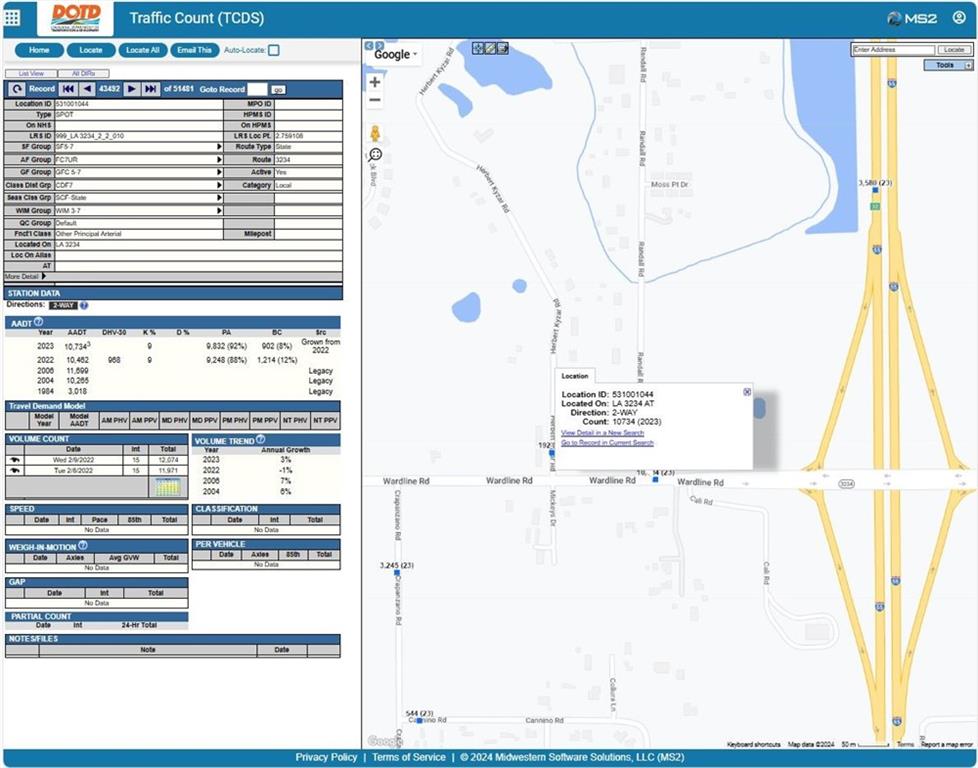View Wed 2/9/2022 volume count details

15,460
